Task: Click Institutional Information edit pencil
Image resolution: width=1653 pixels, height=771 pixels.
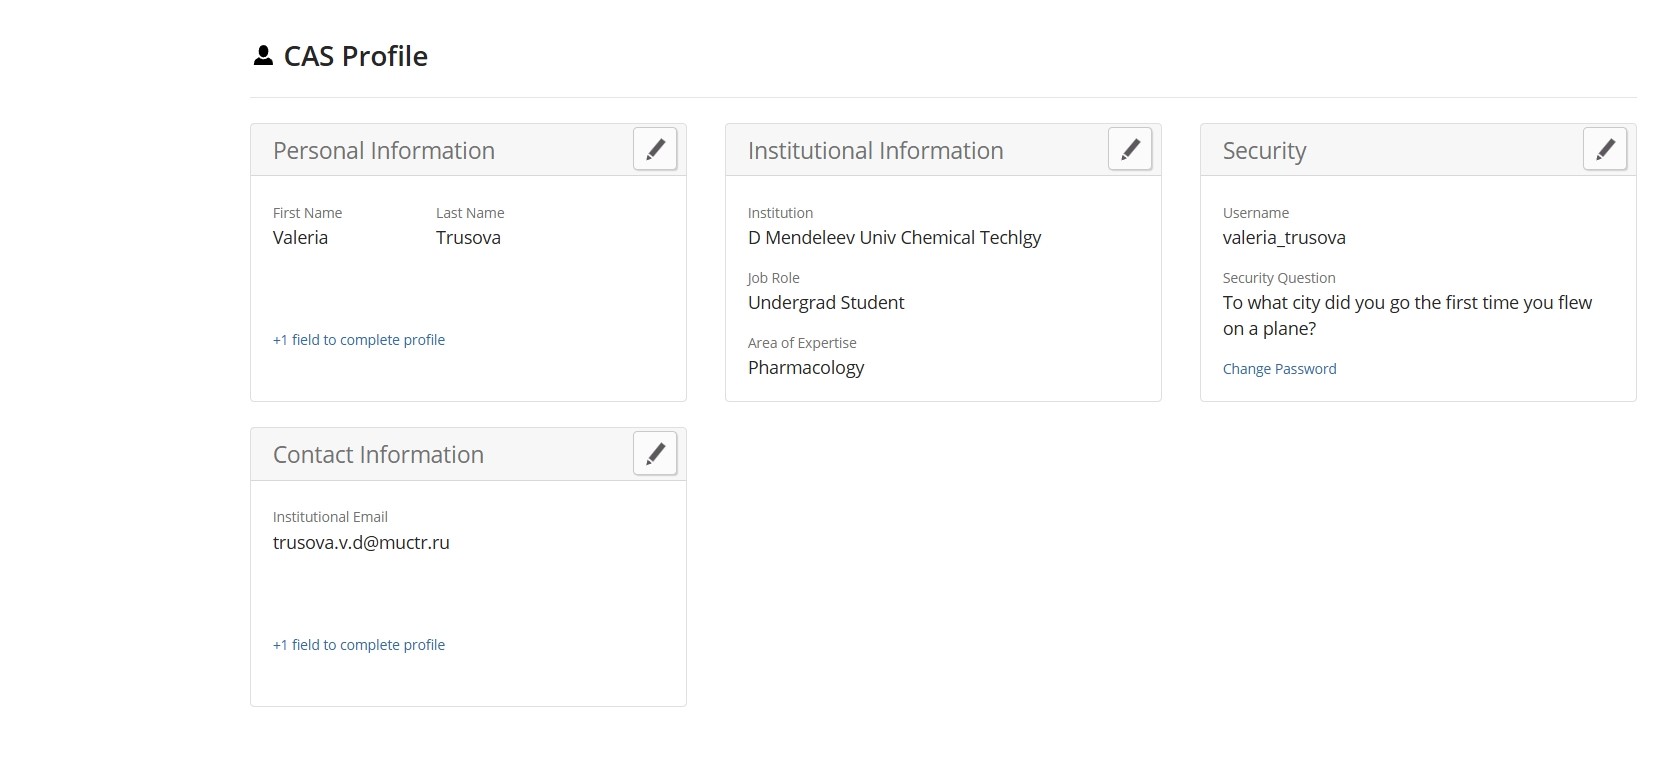Action: click(x=1130, y=150)
